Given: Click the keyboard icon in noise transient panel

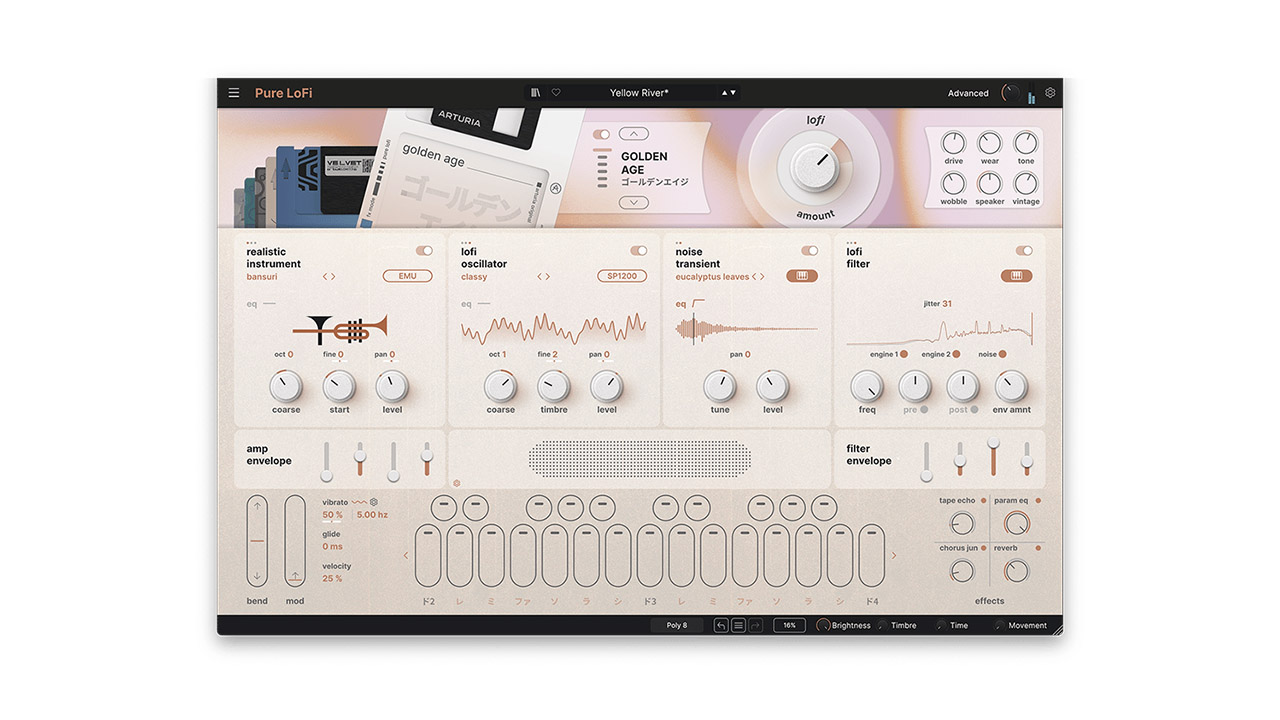Looking at the screenshot, I should 802,276.
